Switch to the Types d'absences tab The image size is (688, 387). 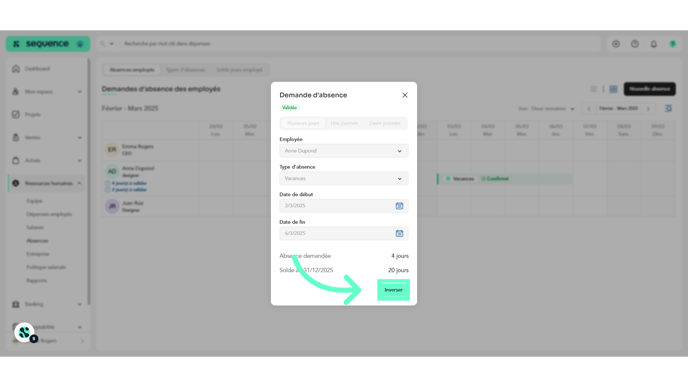coord(185,70)
